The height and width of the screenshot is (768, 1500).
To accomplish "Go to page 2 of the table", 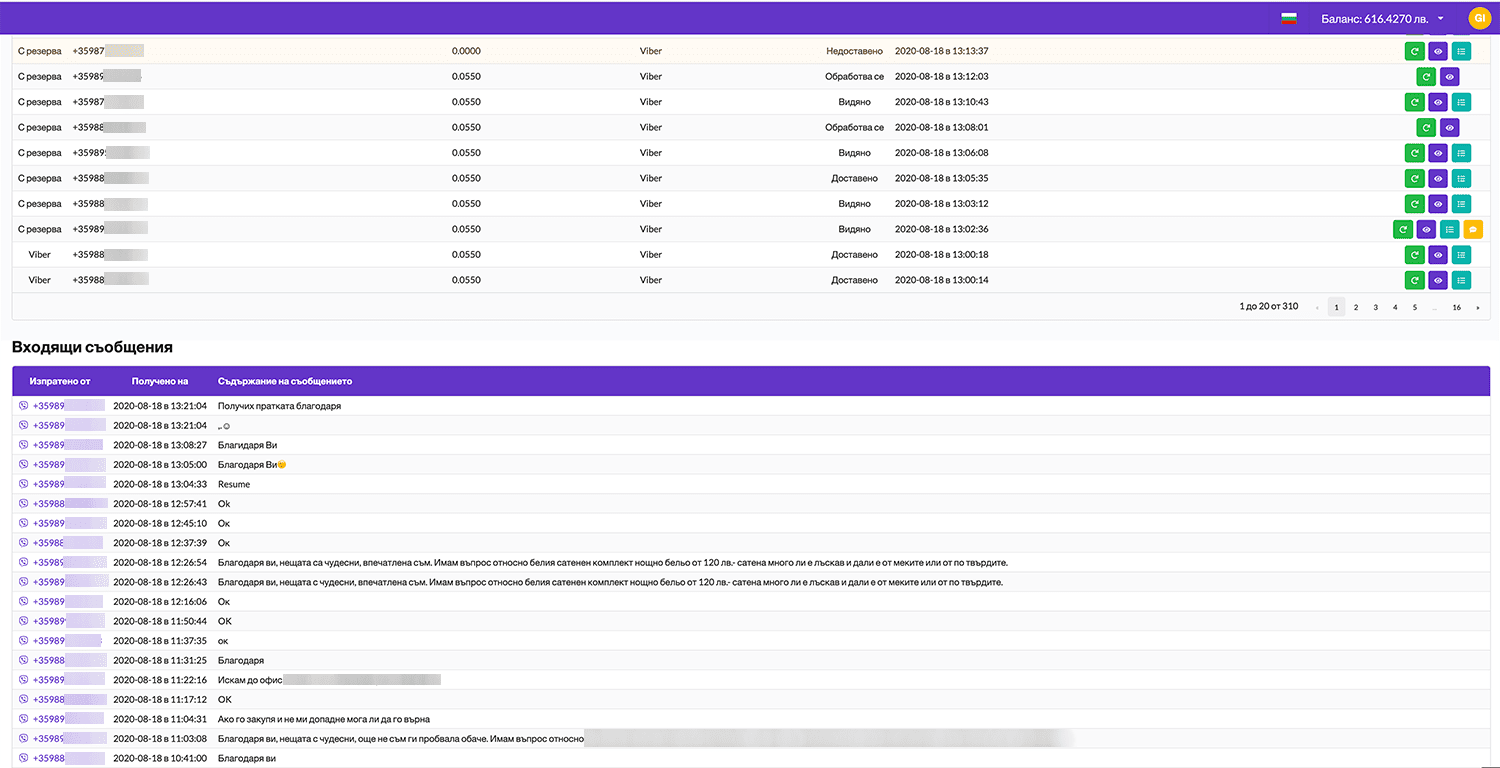I will (1356, 308).
